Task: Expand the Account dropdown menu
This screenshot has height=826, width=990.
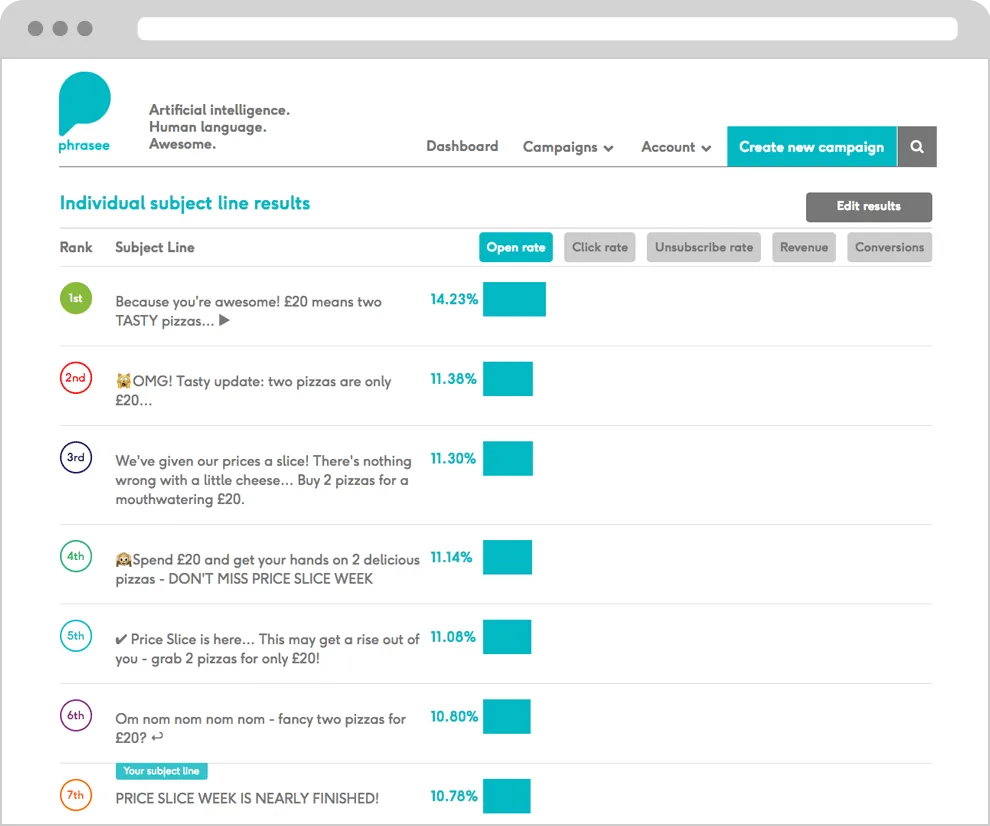Action: coord(676,147)
